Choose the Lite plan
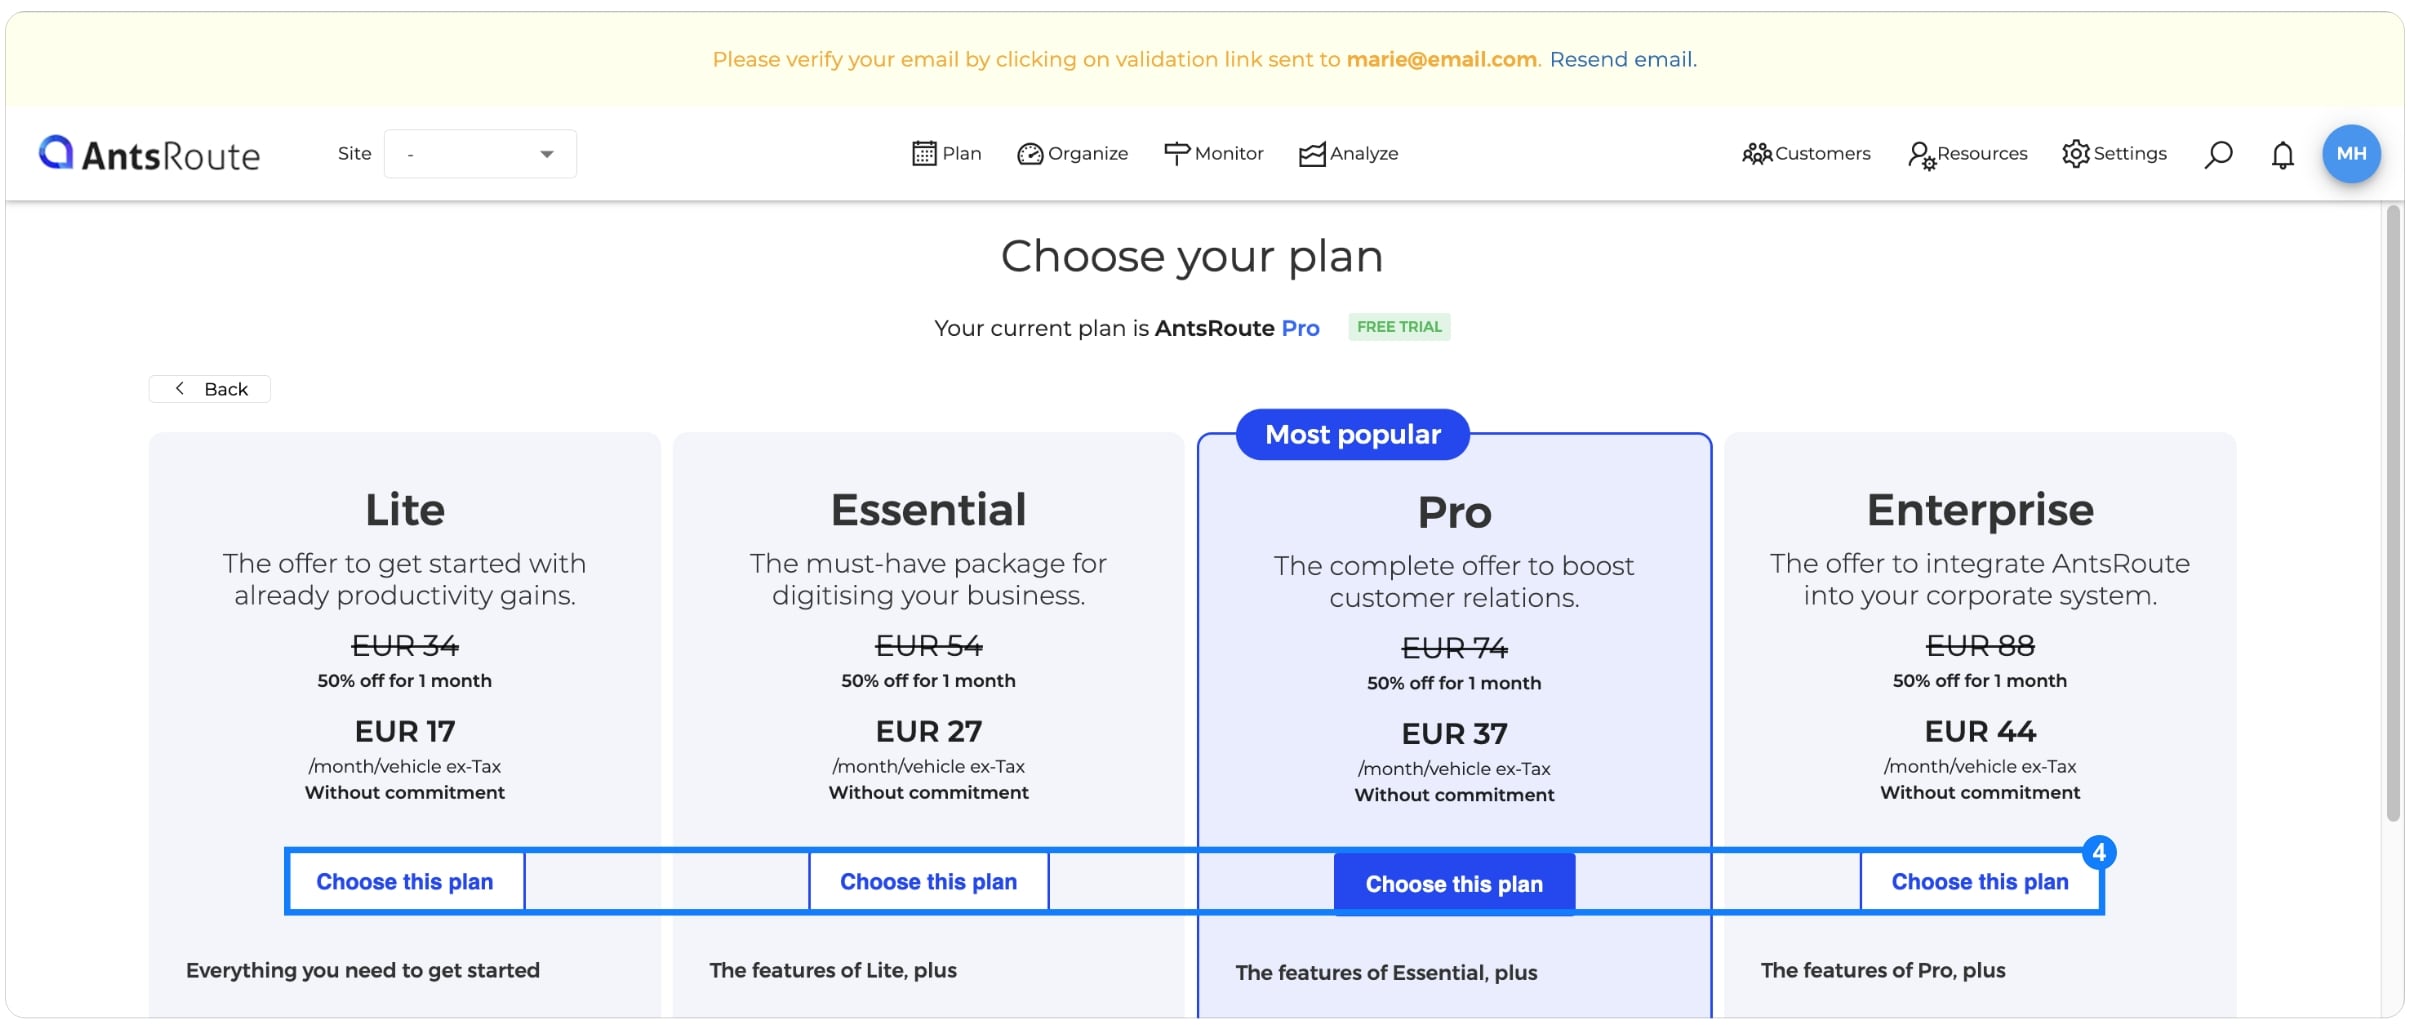 [405, 881]
